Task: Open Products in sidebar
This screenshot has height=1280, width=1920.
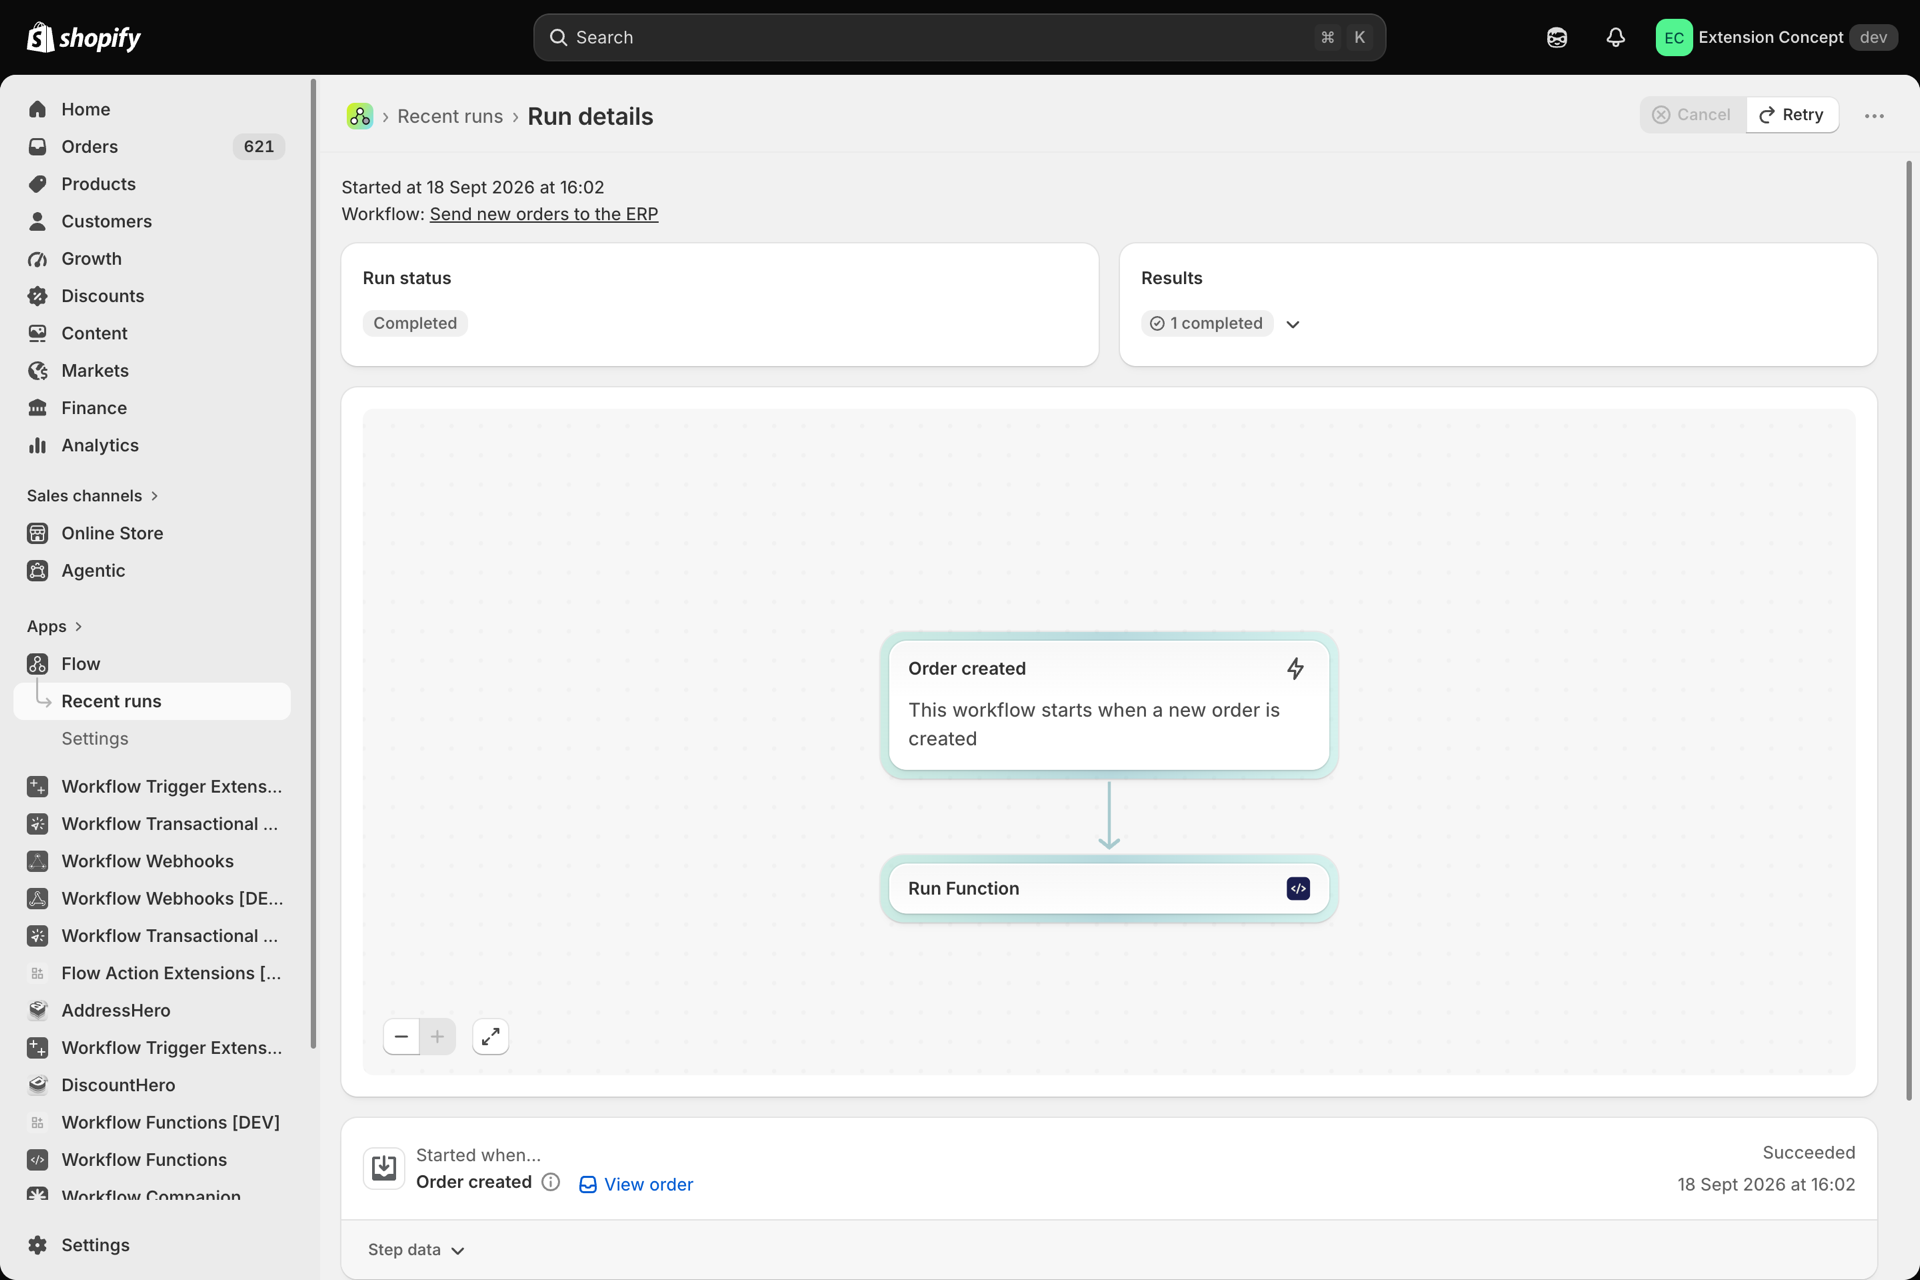Action: tap(152, 184)
